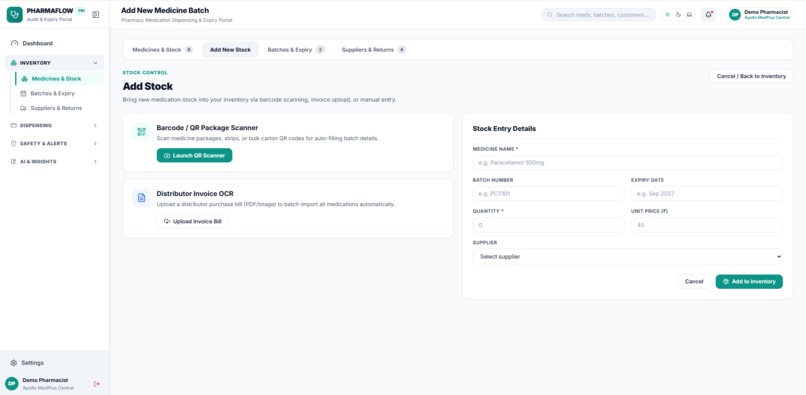
Task: Focus the top search meds field
Action: coord(599,15)
